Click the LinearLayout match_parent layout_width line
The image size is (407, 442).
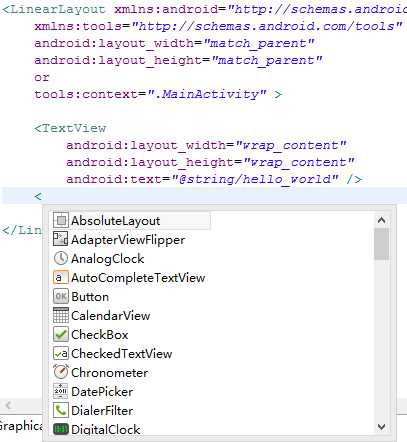[x=174, y=43]
